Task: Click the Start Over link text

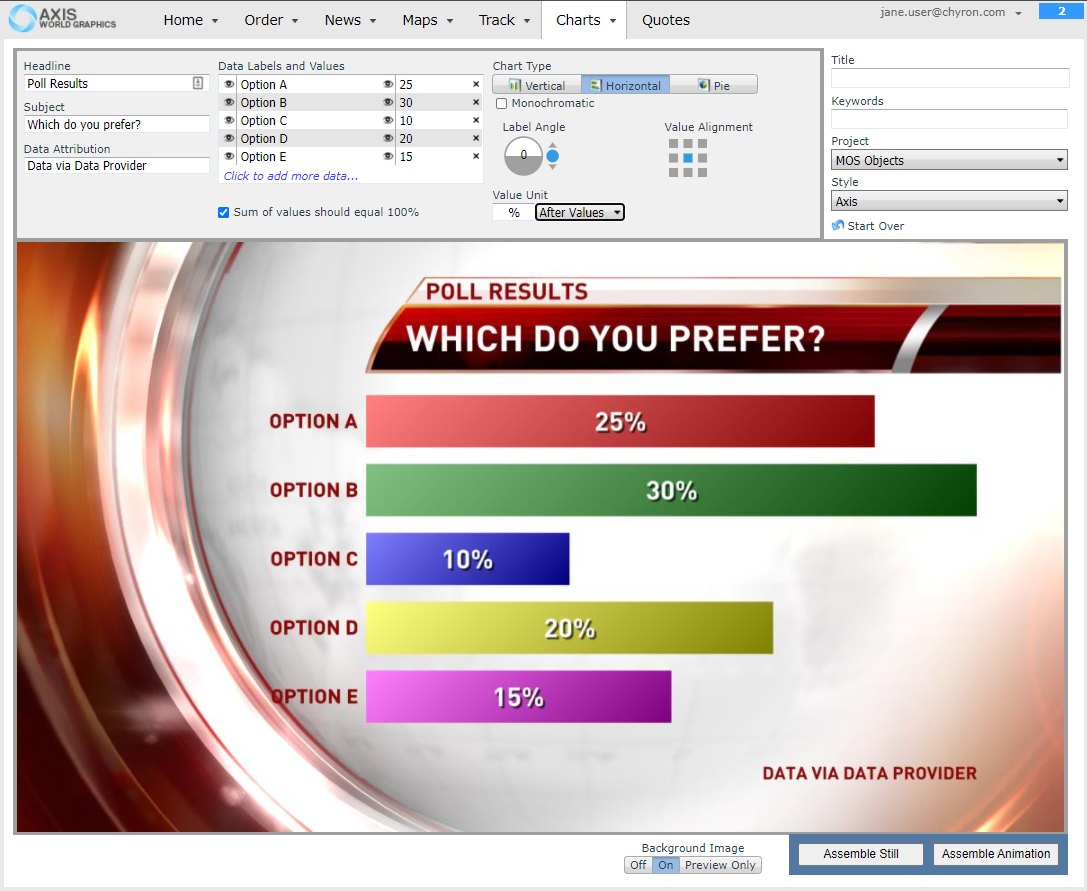Action: (x=876, y=226)
